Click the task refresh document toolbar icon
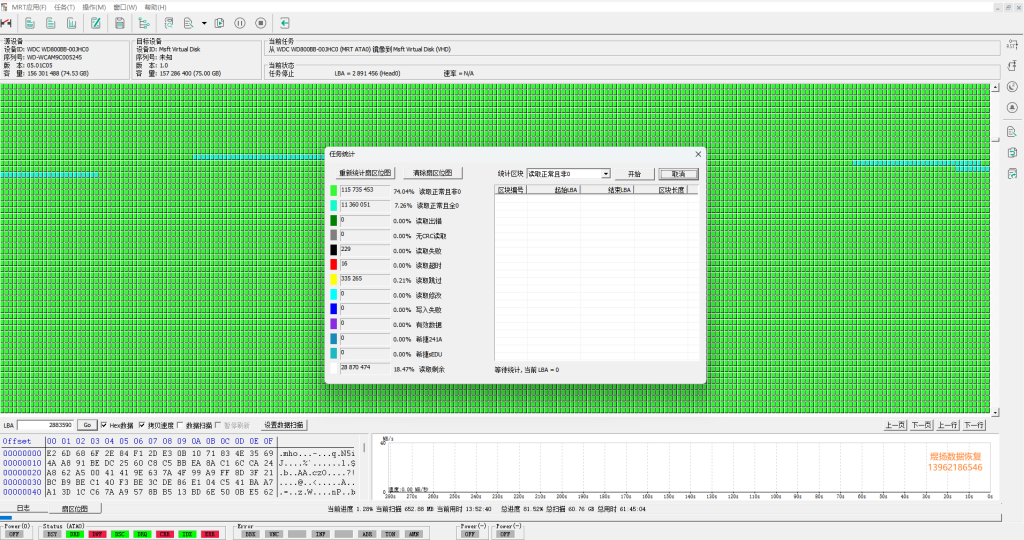 tap(168, 23)
